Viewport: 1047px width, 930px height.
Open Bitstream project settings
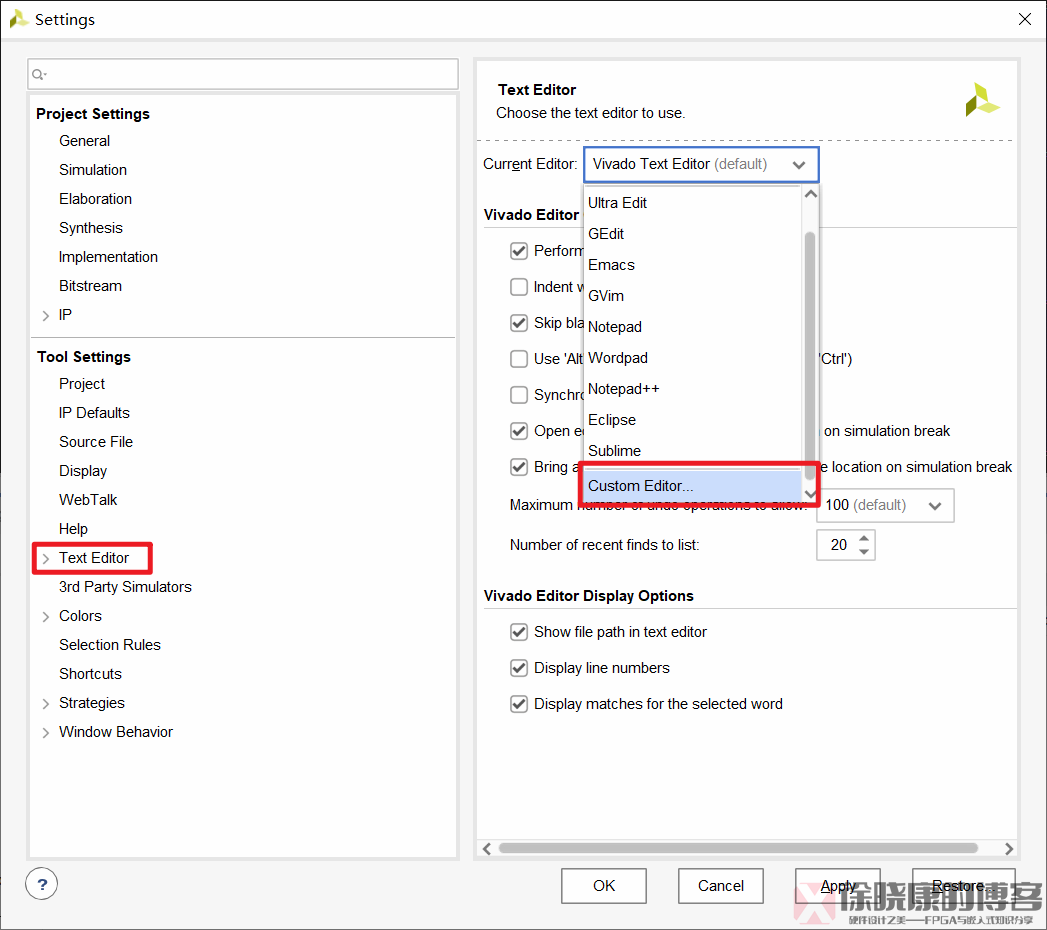90,286
